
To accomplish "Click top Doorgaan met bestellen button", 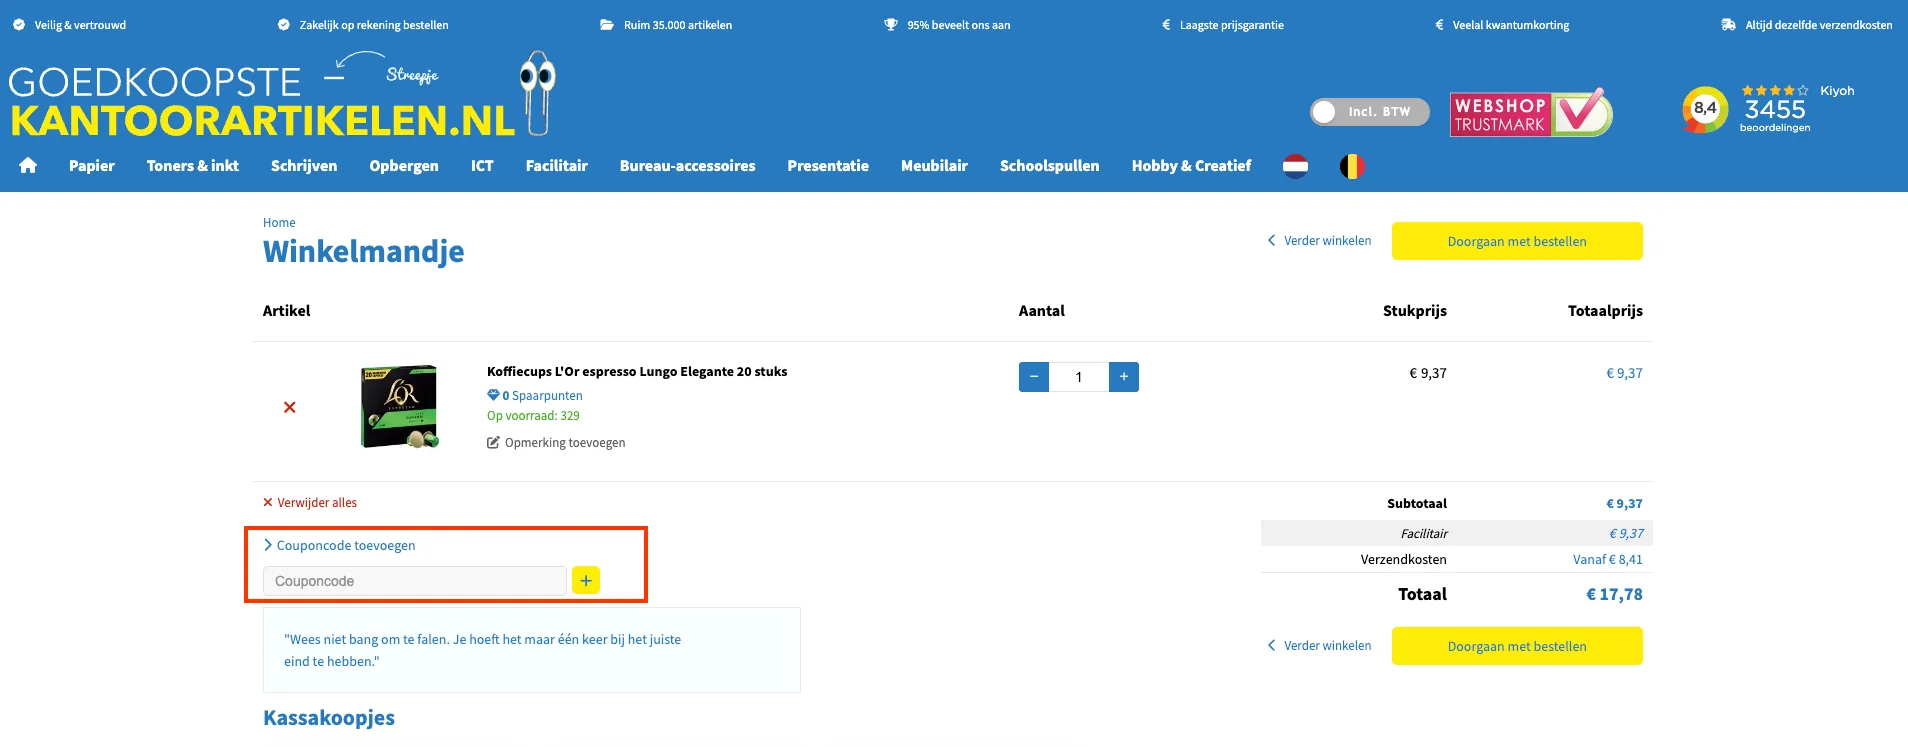I will click(1516, 241).
